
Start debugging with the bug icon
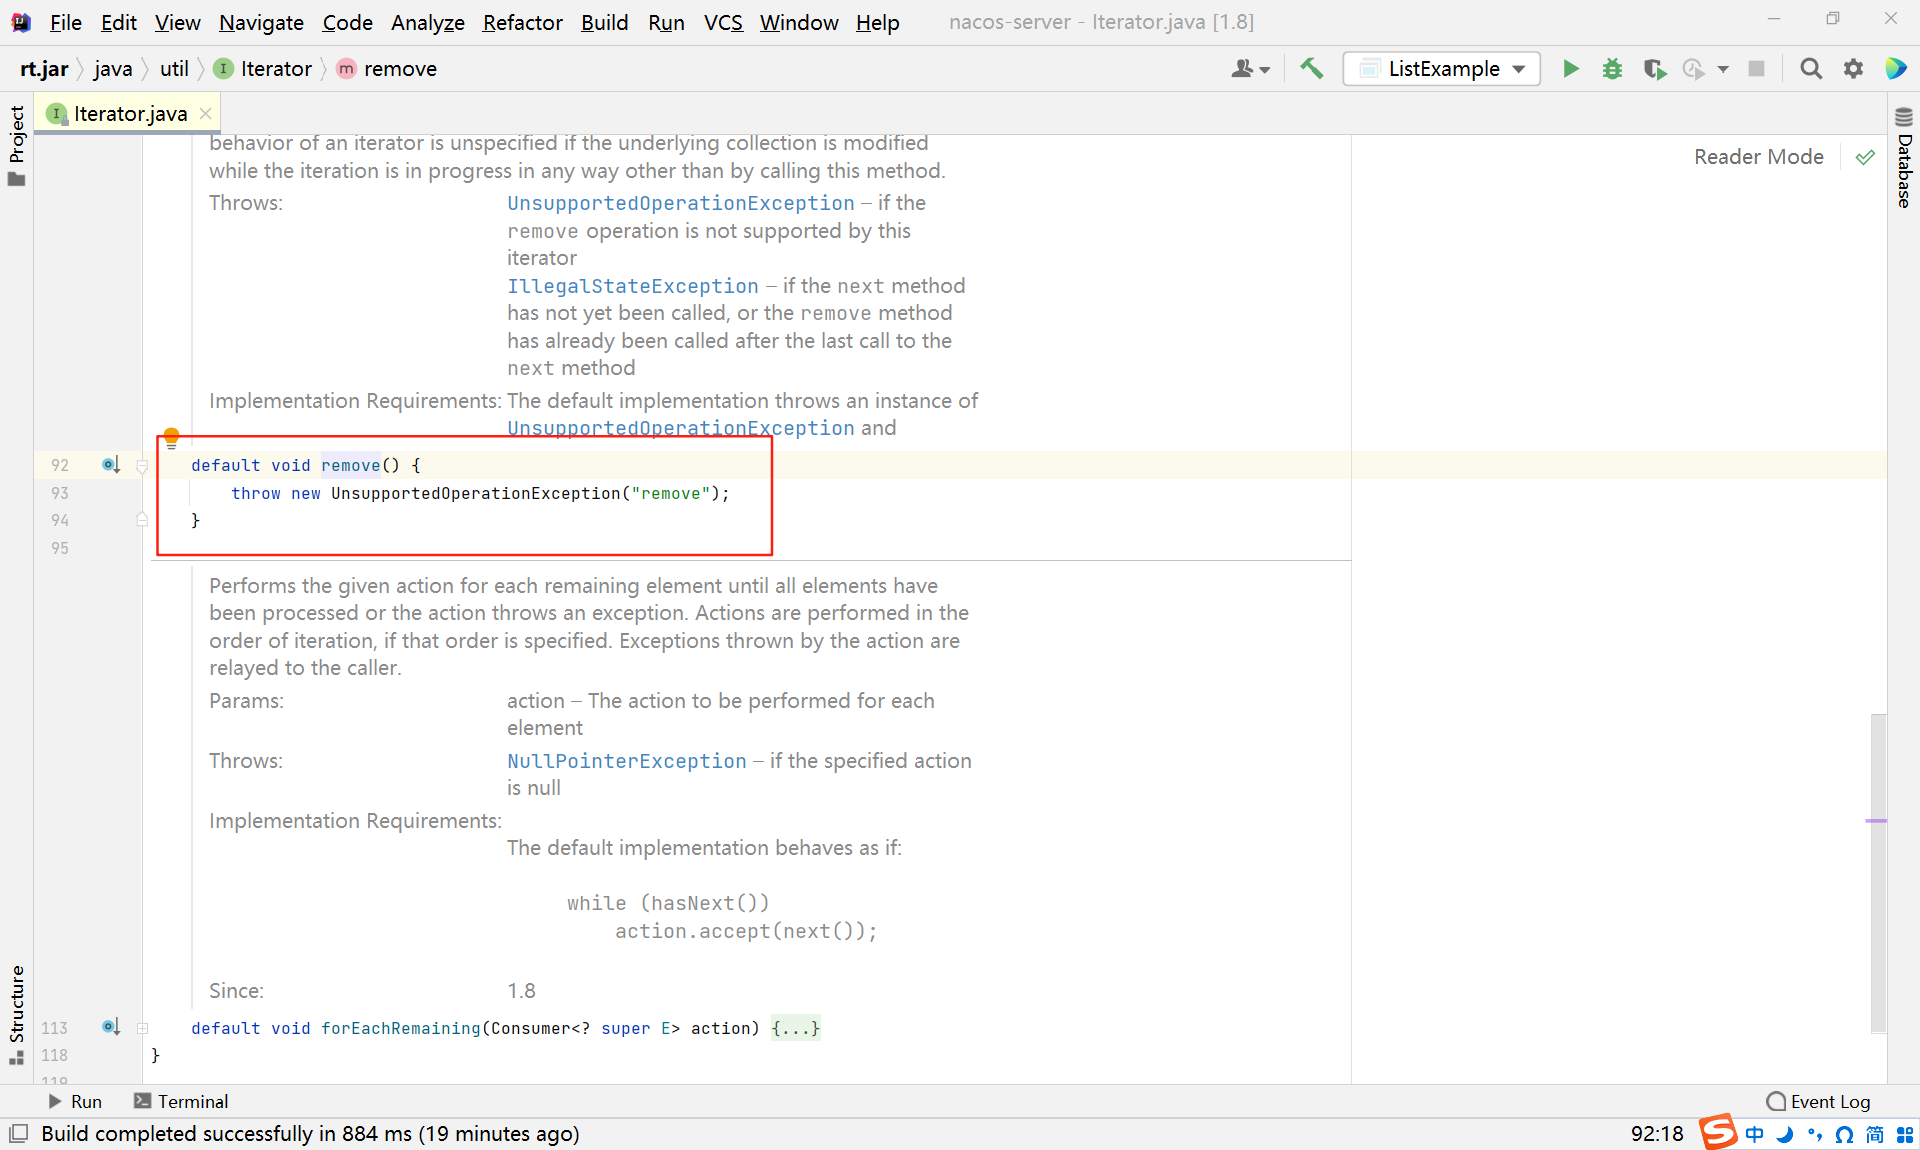tap(1612, 68)
